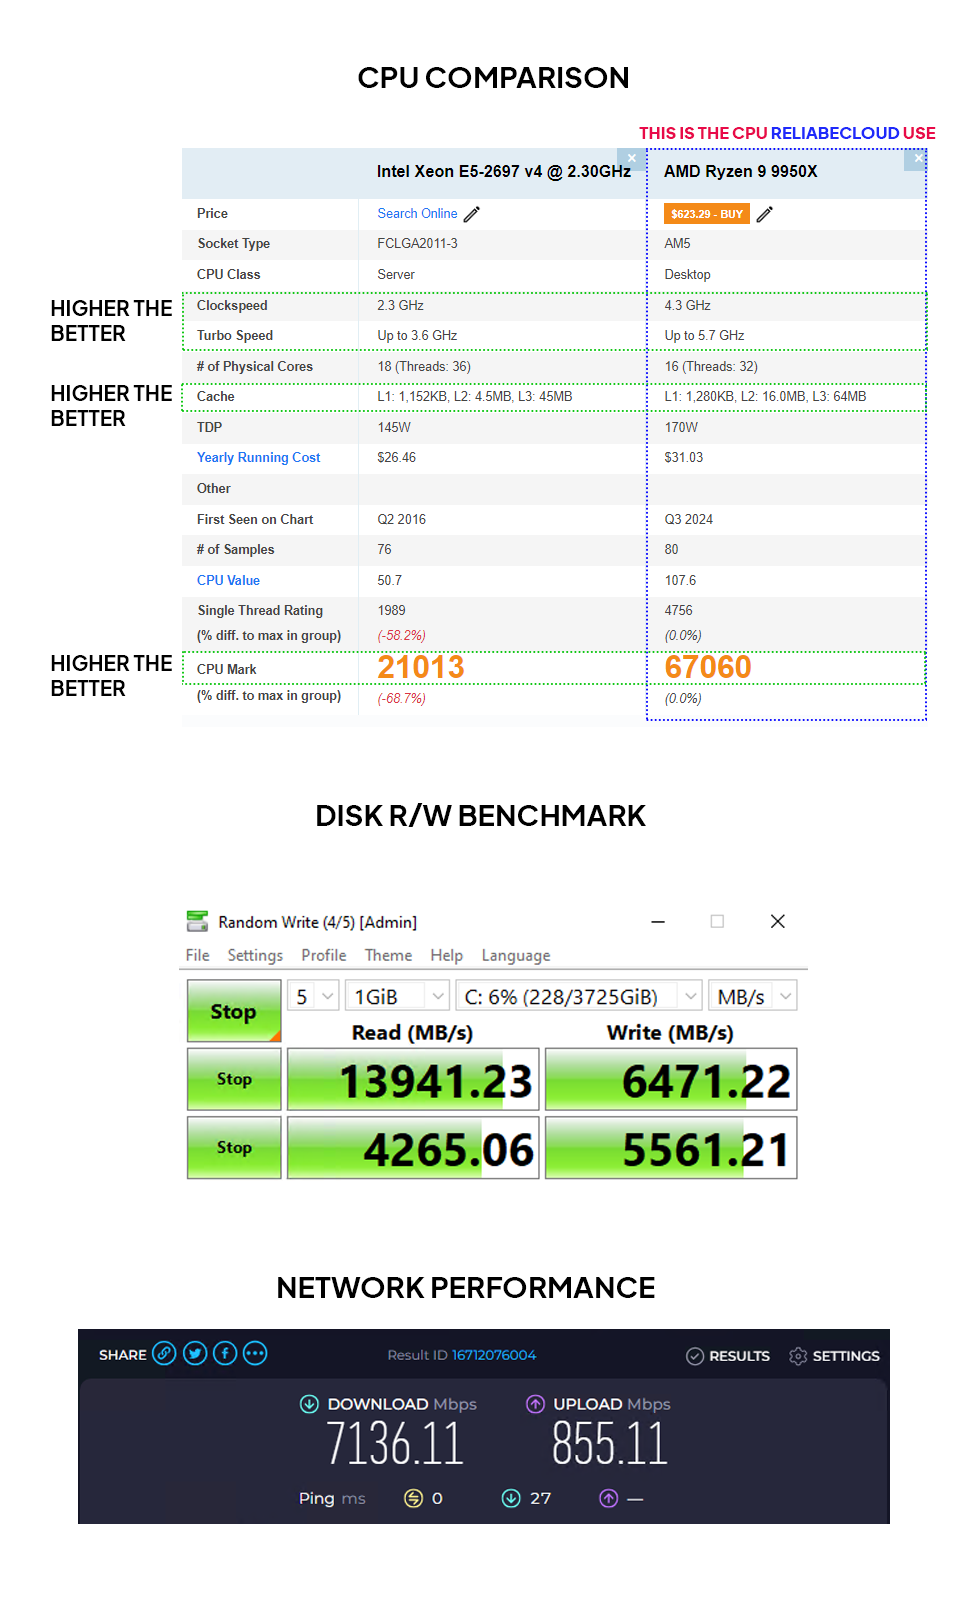Viewport: 968px width, 1607px height.
Task: Select the AMD Ryzen 9 9950X header
Action: (740, 172)
